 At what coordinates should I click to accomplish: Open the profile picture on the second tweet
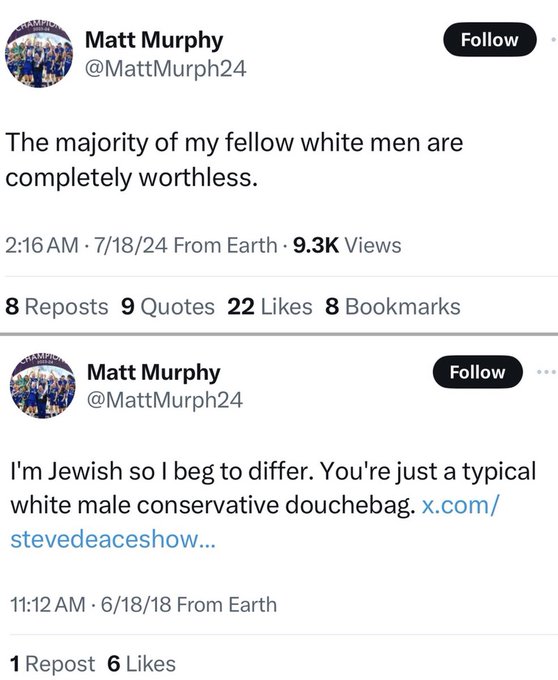tap(42, 385)
